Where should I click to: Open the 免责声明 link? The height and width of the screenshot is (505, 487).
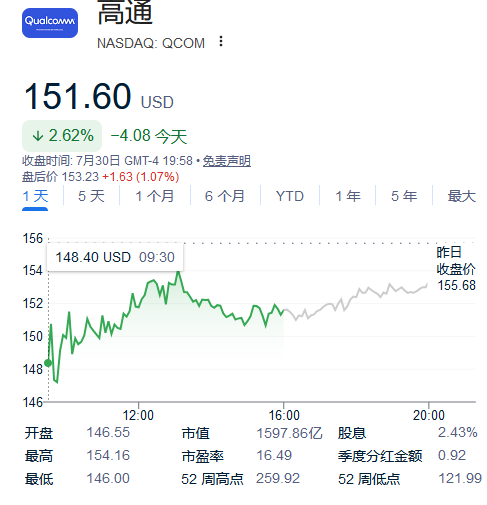click(227, 161)
